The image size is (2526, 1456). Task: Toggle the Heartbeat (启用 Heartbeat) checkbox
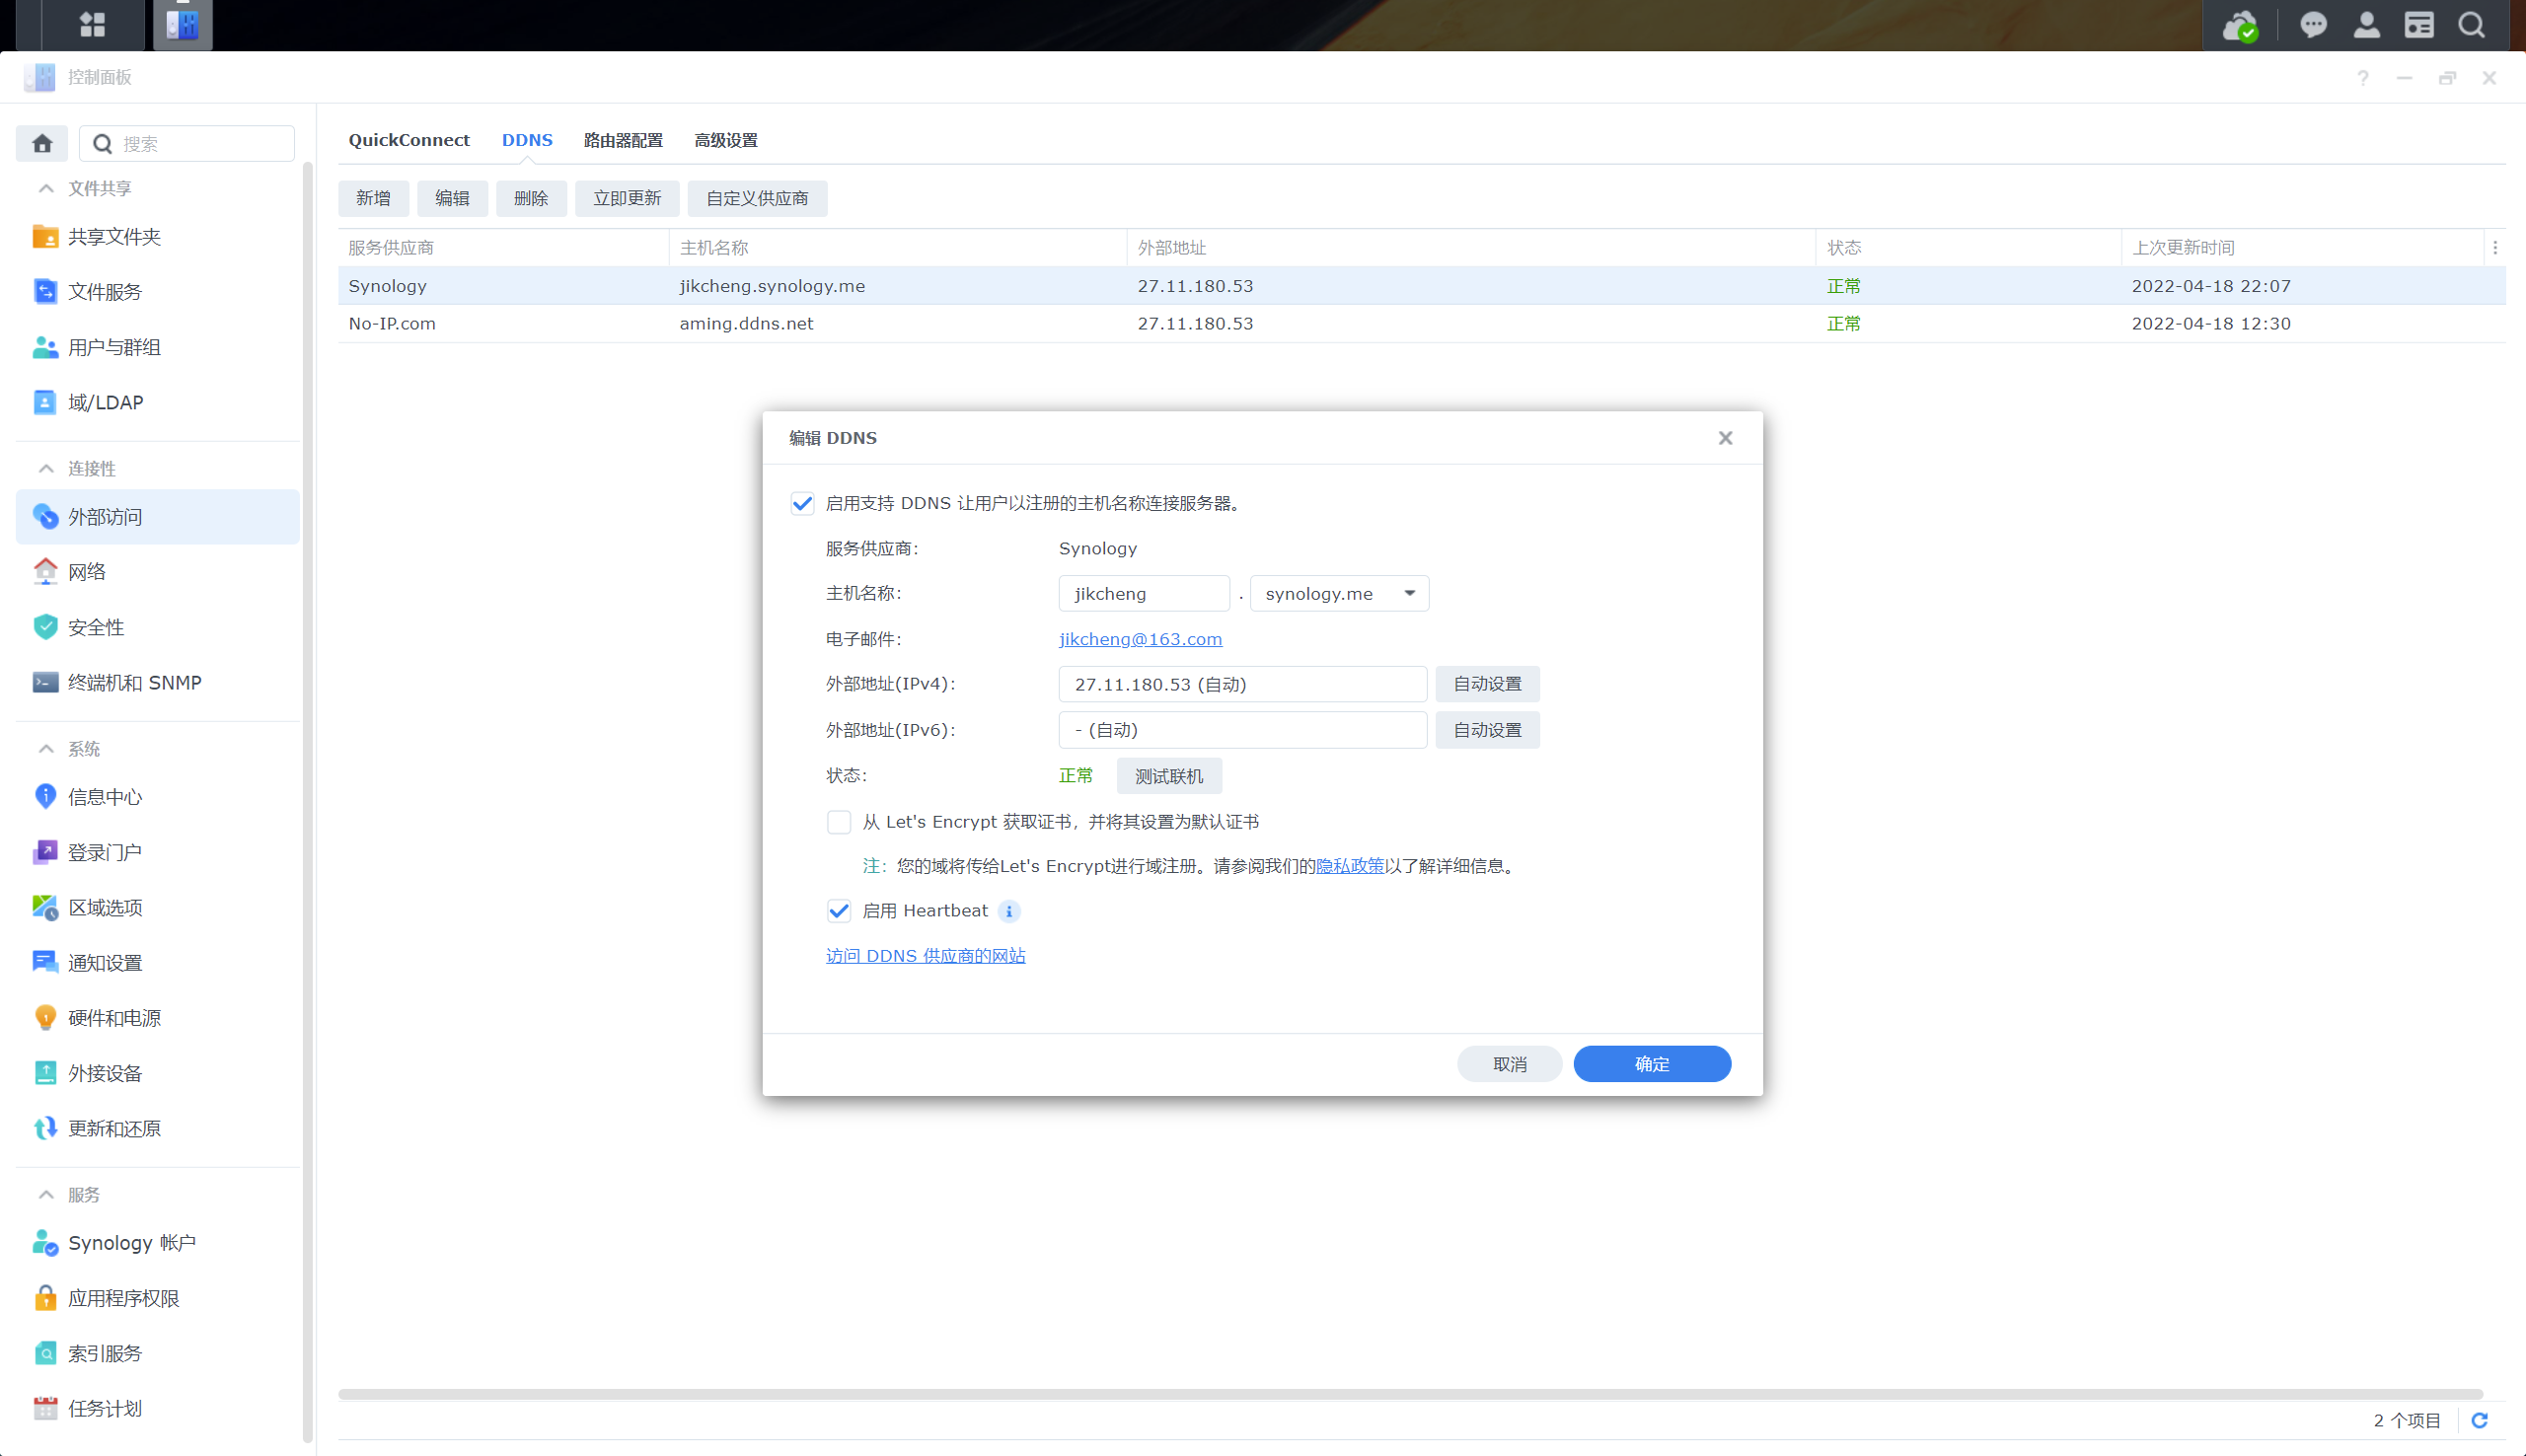[x=839, y=911]
